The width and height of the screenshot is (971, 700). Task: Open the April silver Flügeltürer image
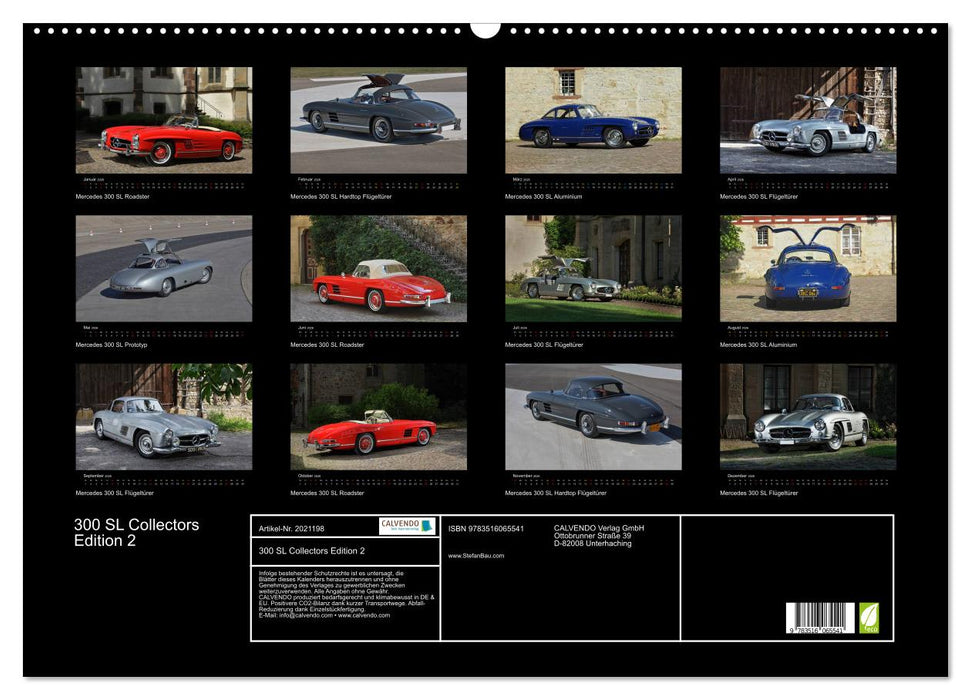(x=805, y=120)
